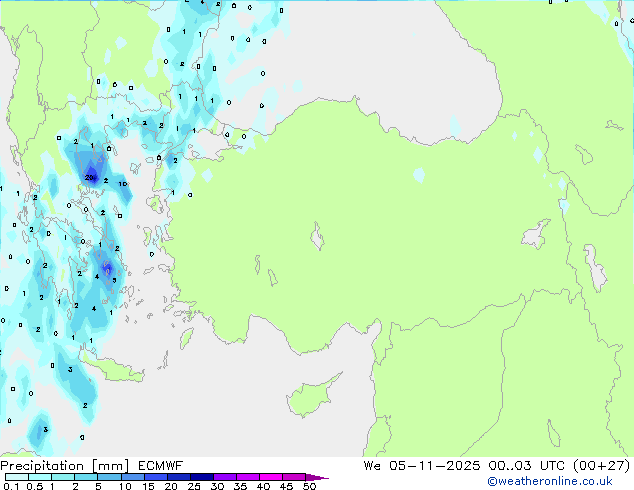The image size is (634, 490).
Task: Click the '20' precipitation value on the map
Action: click(89, 177)
